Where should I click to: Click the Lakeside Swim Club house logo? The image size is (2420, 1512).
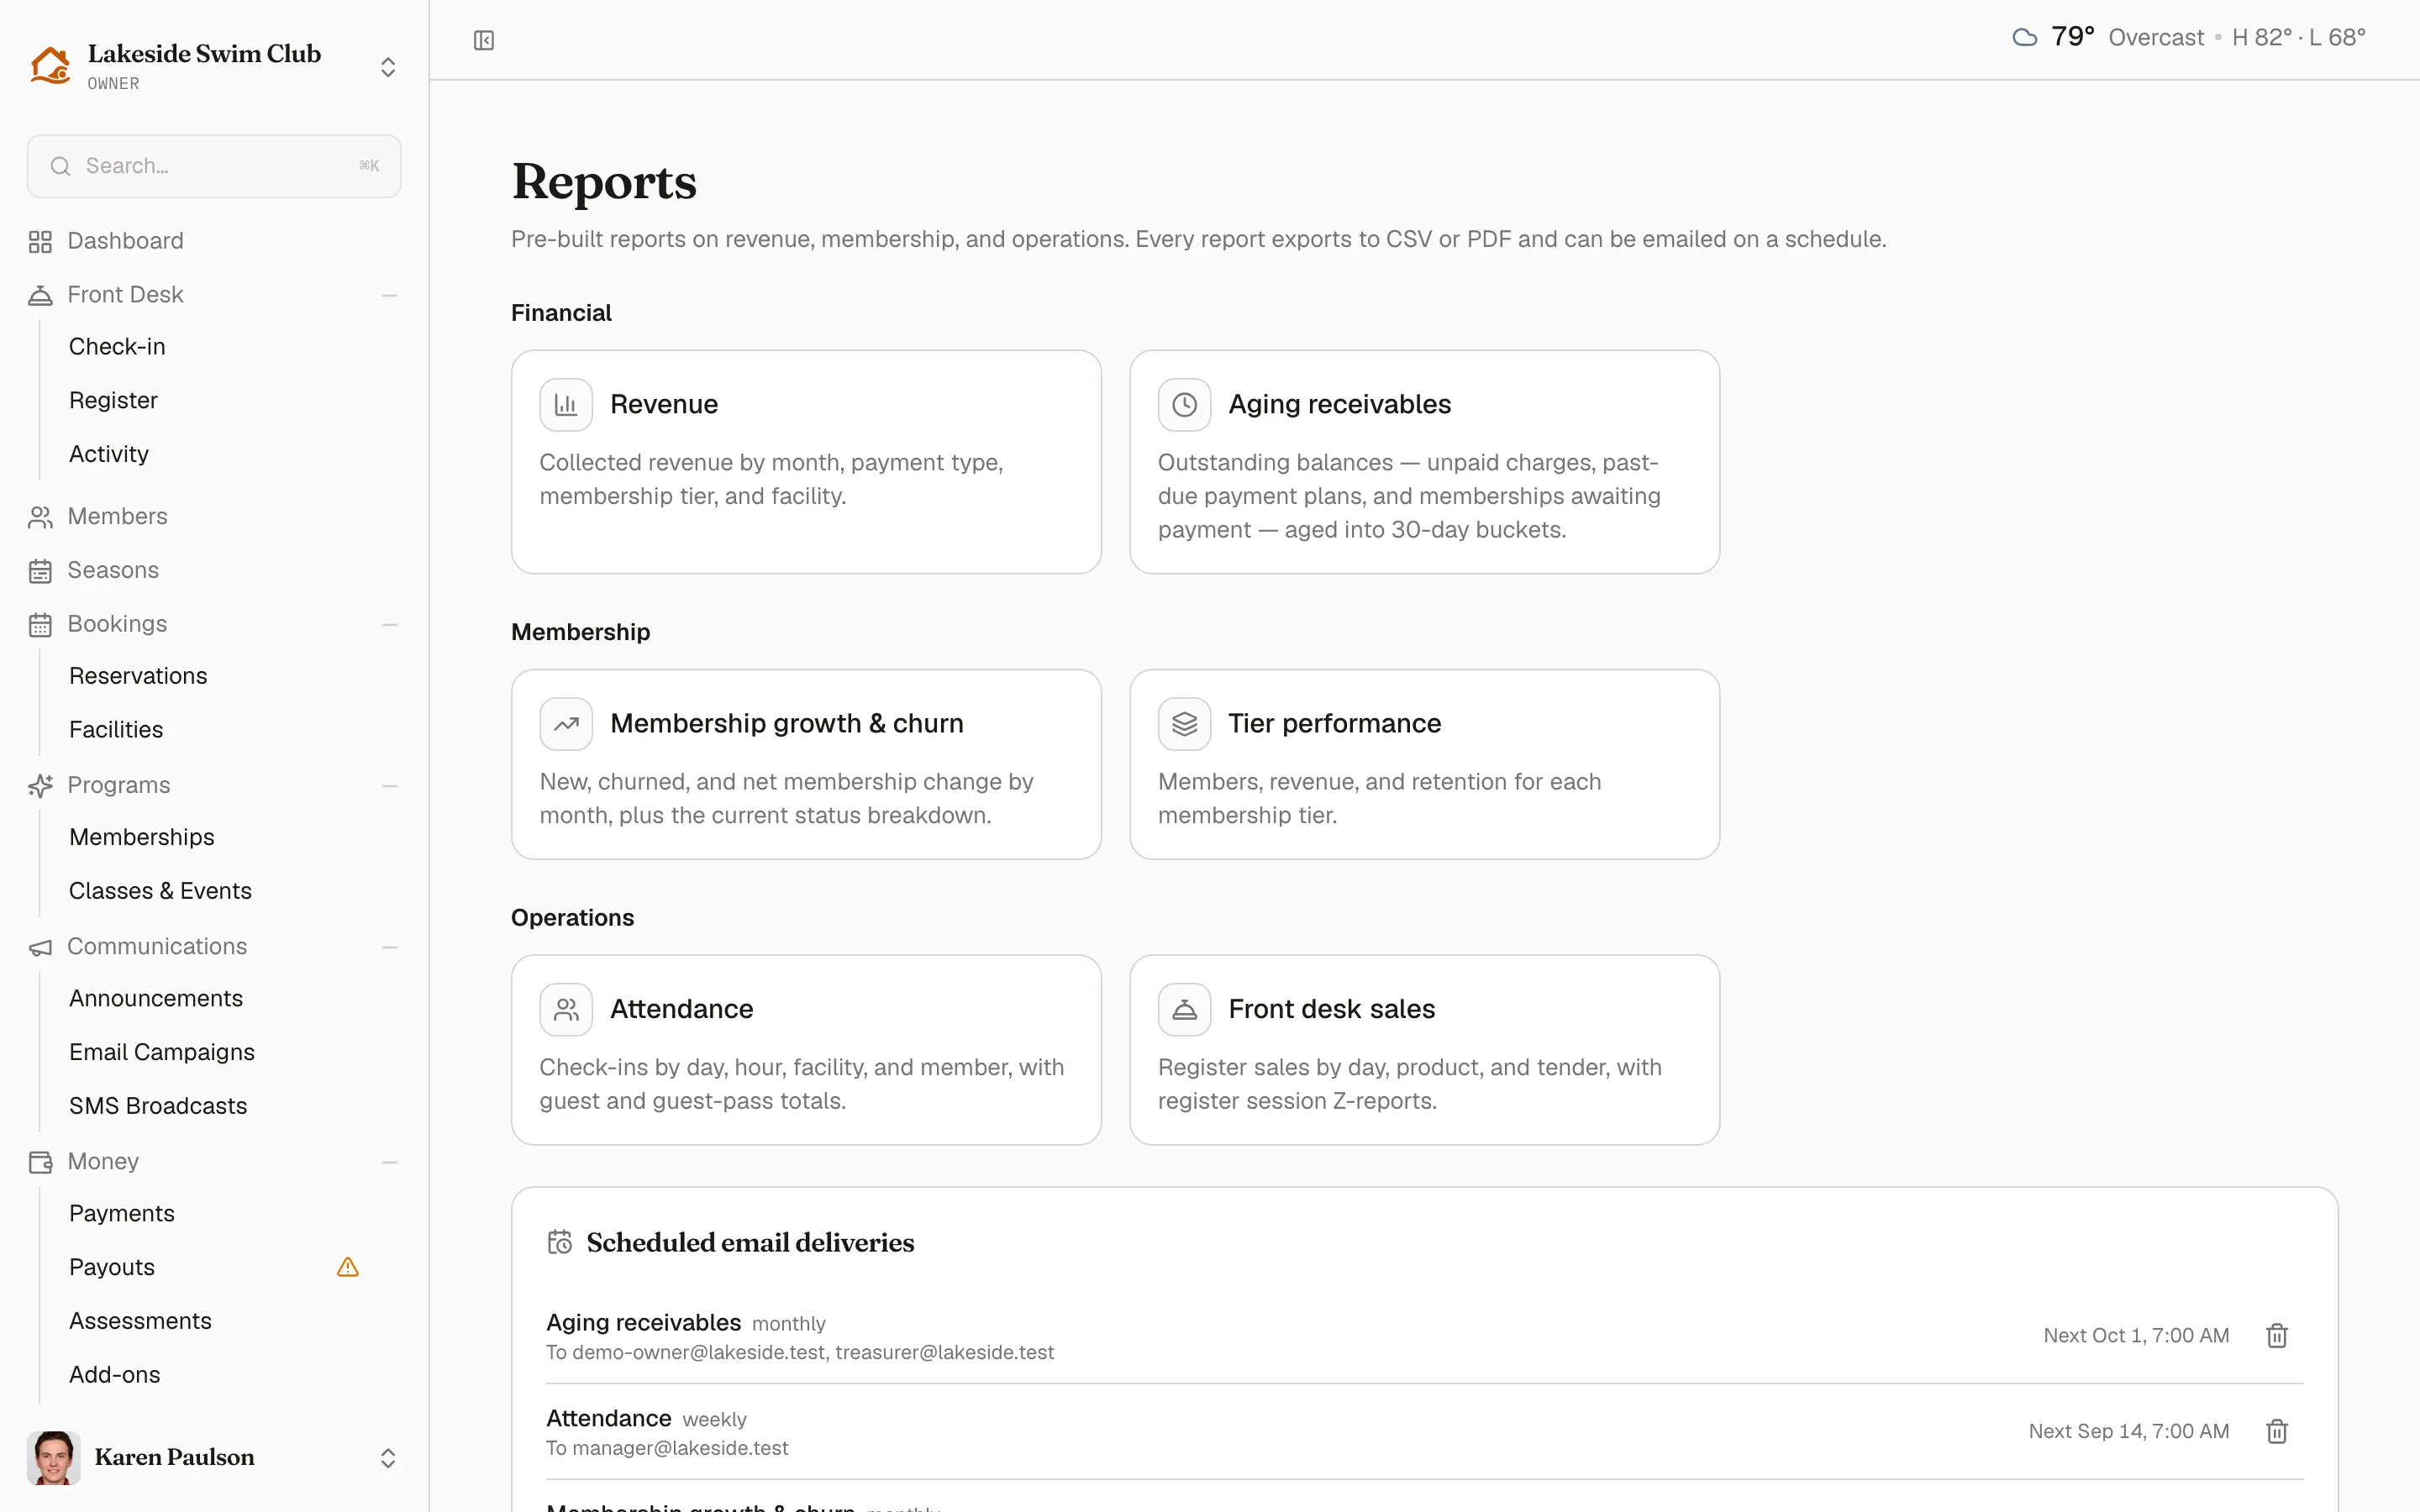tap(50, 66)
